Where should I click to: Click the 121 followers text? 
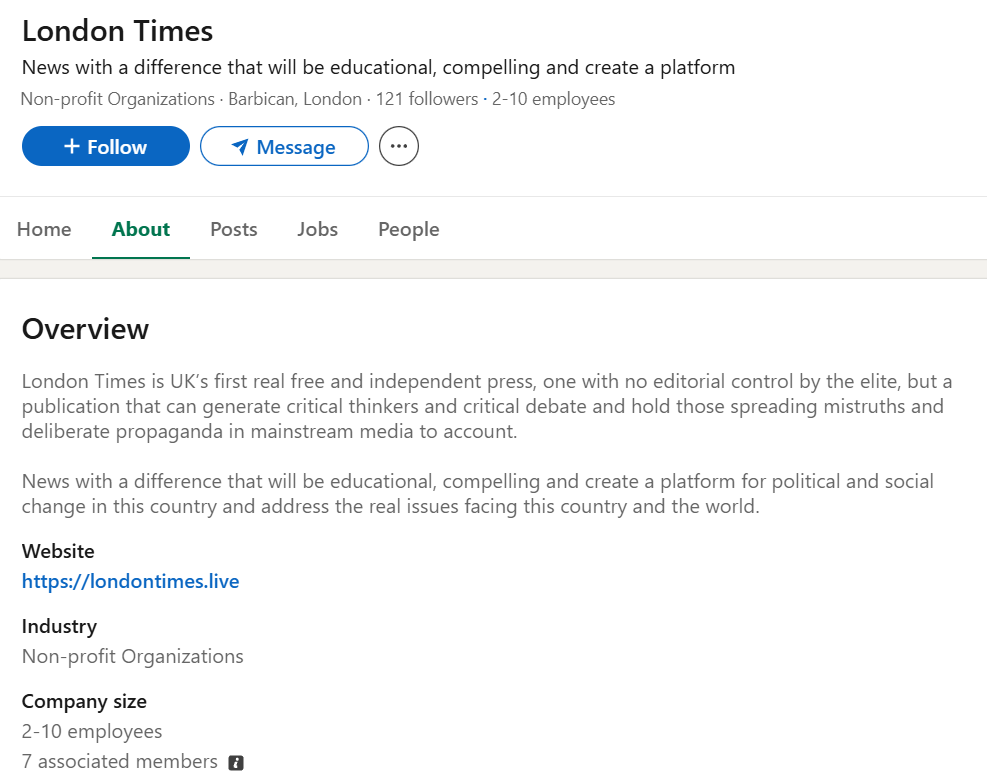click(427, 99)
